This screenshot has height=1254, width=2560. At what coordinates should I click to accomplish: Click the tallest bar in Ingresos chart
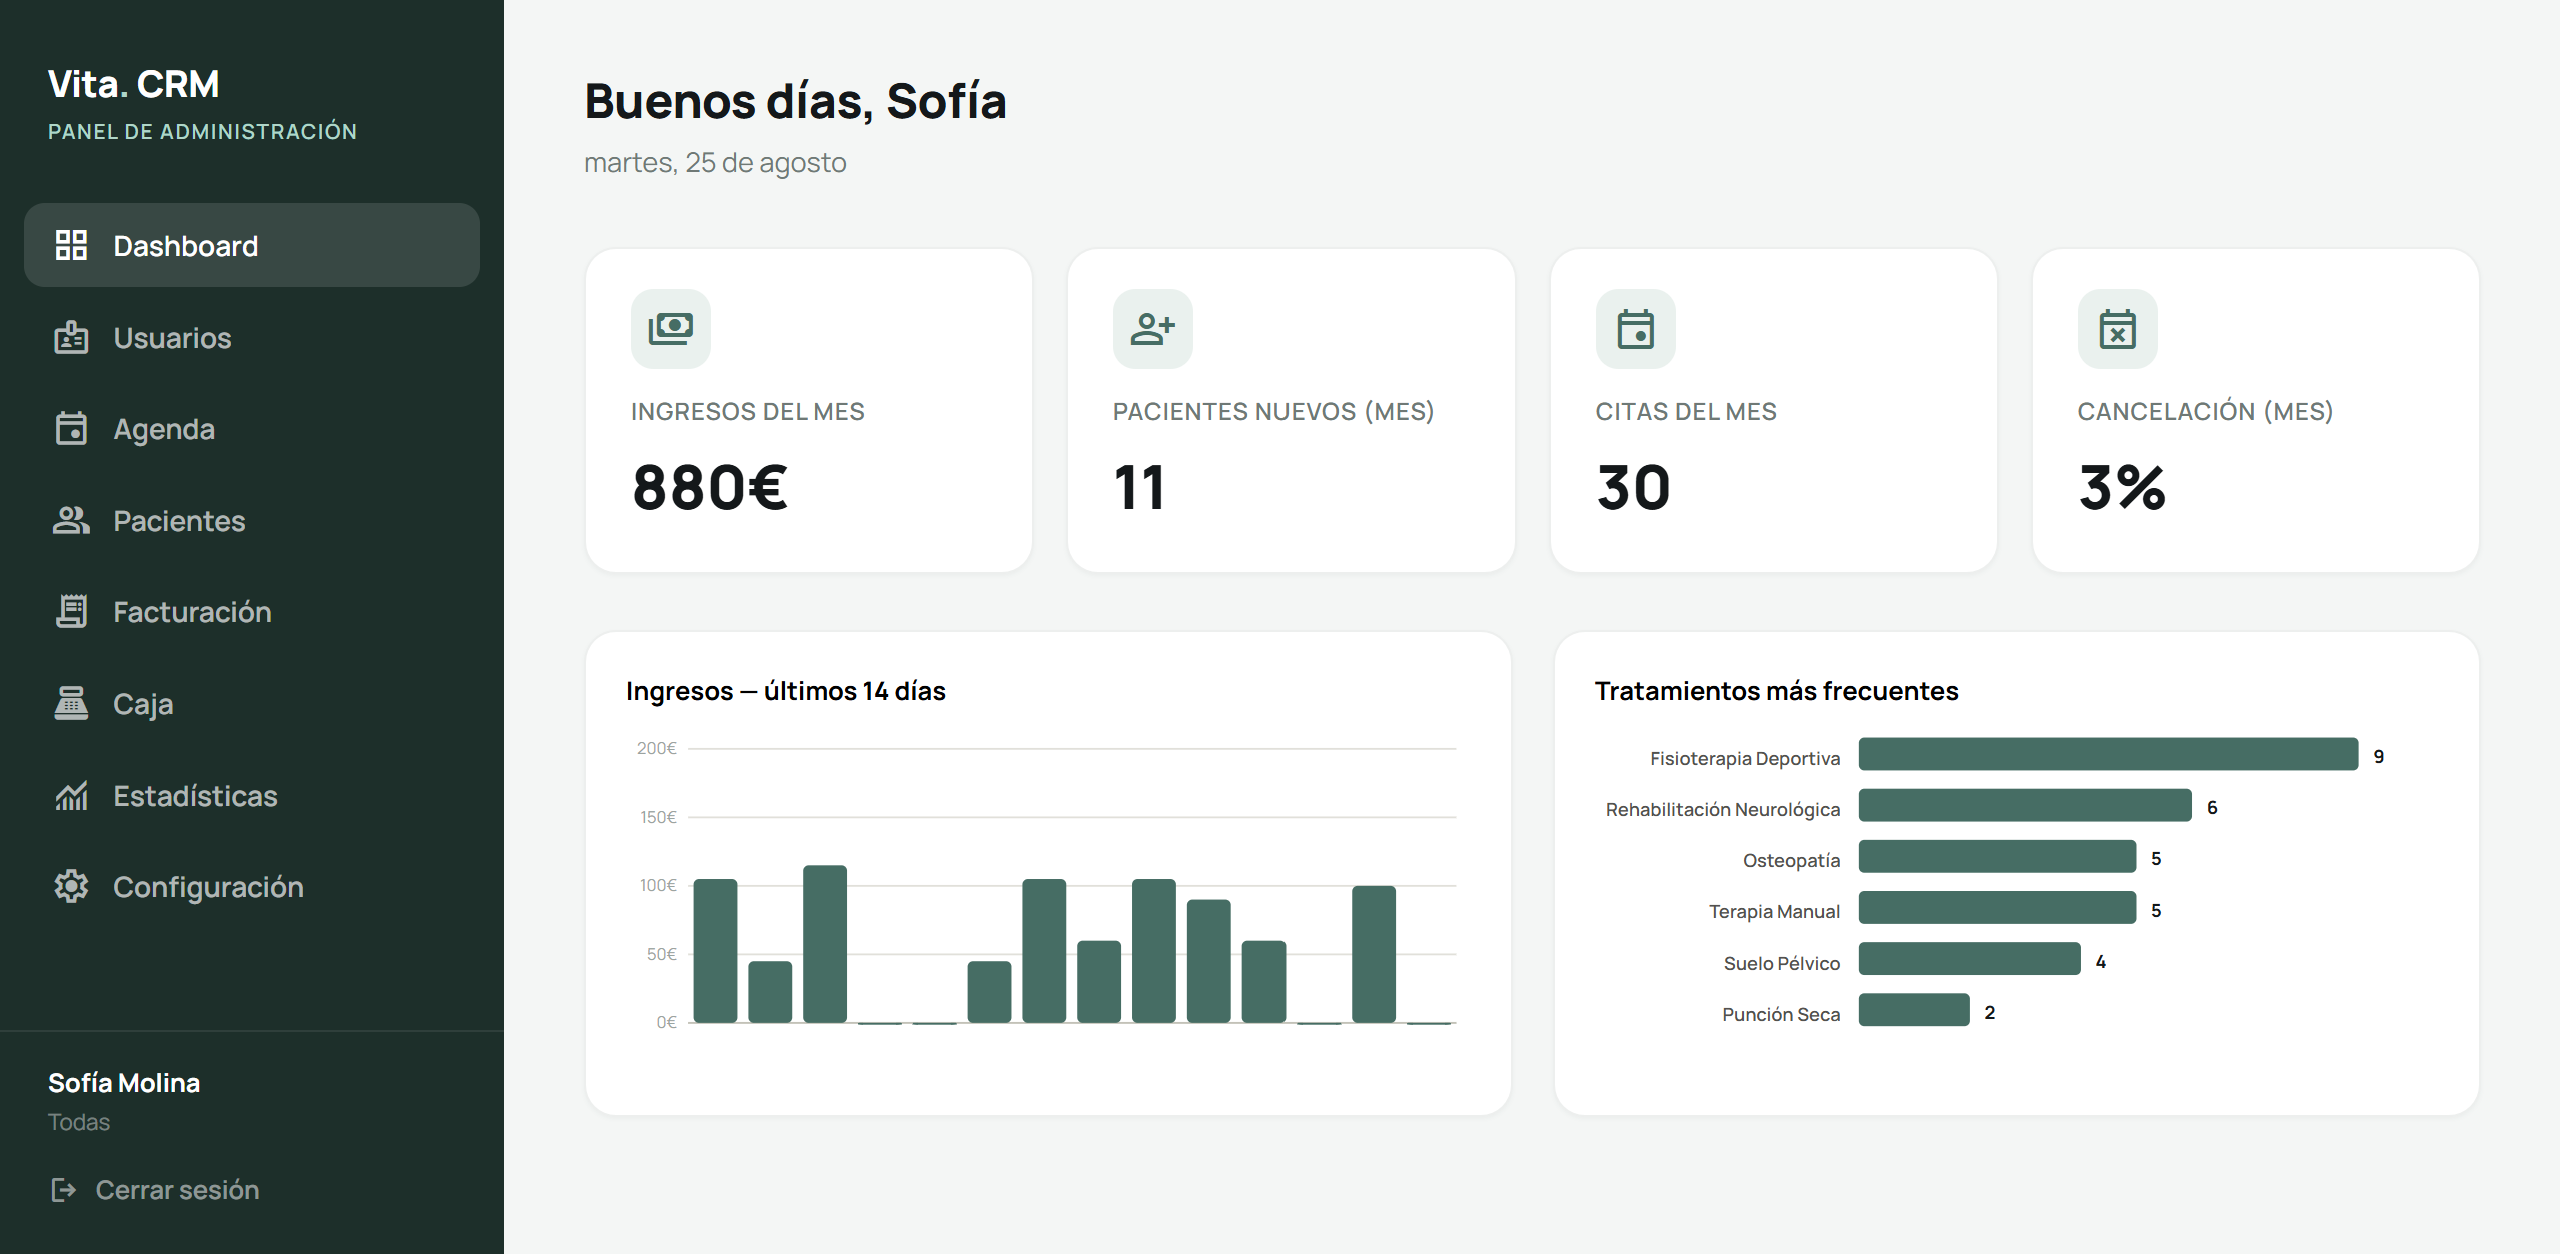coord(825,944)
